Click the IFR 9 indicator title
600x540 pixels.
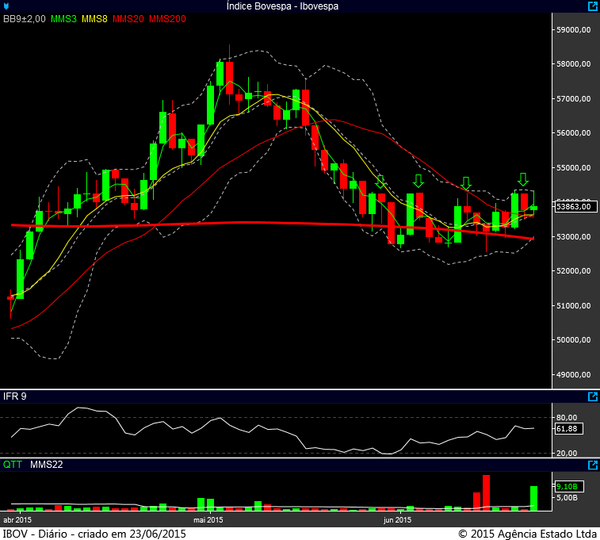(14, 397)
